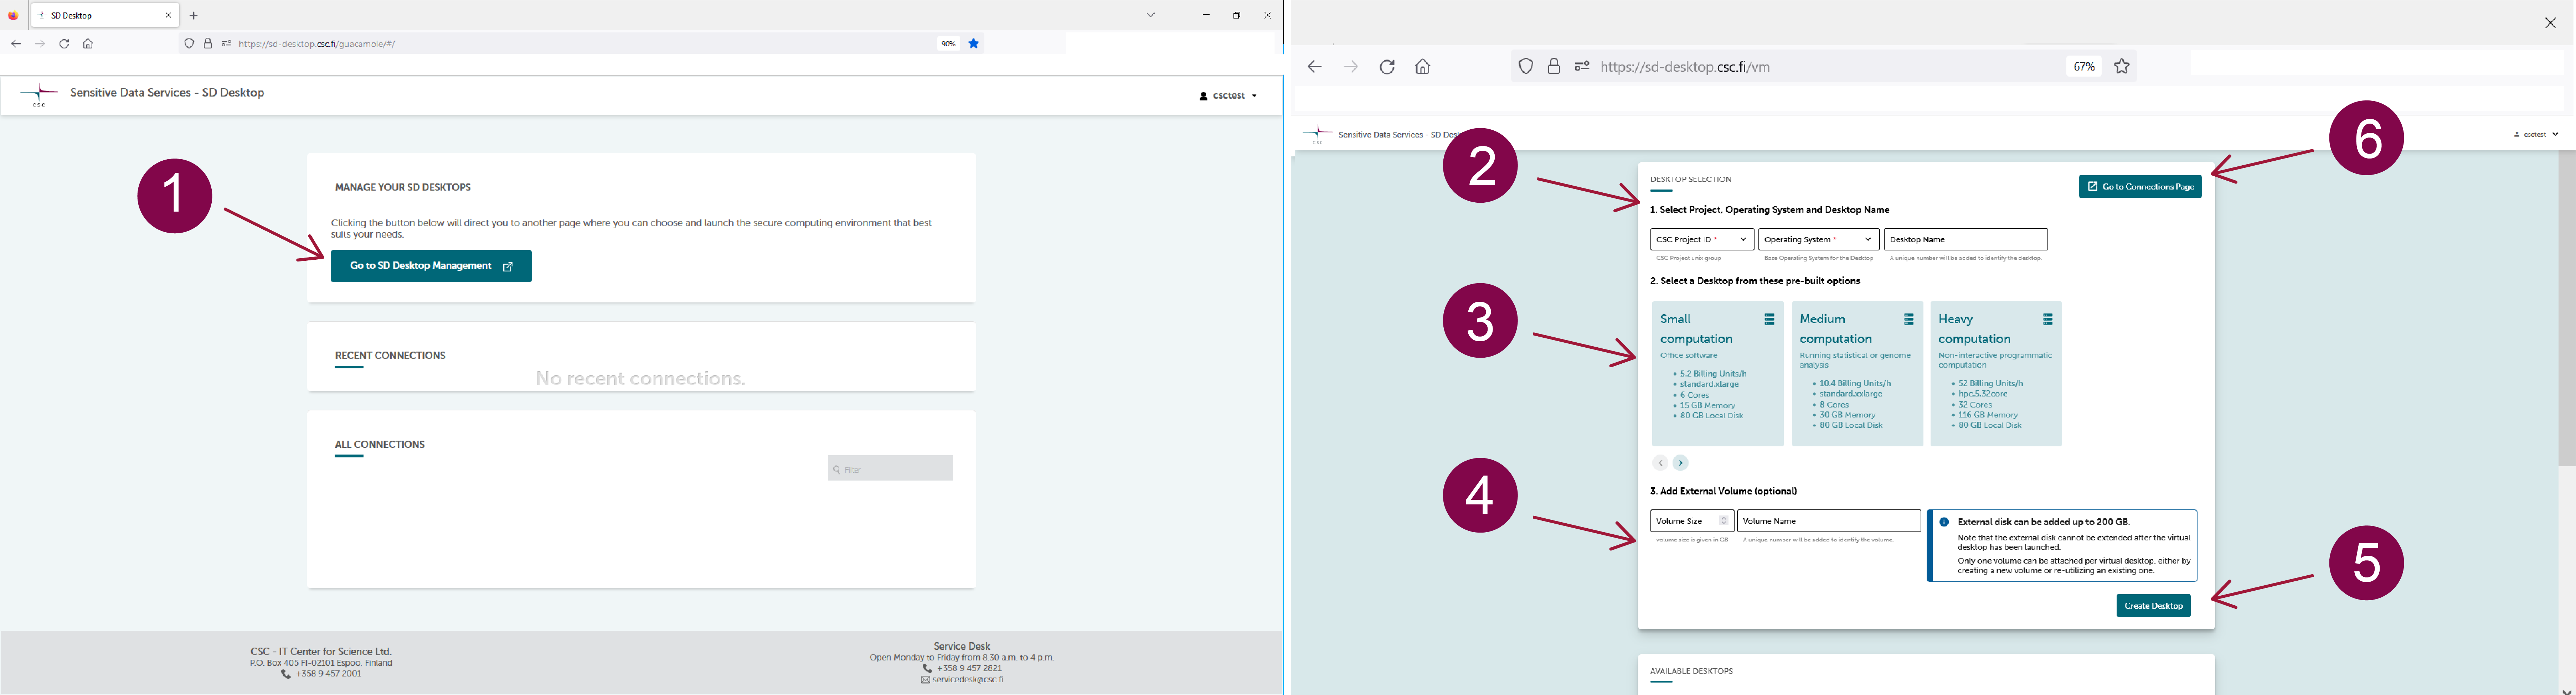
Task: Click 5.2 Billing Units/h in Small computation
Action: [1713, 374]
